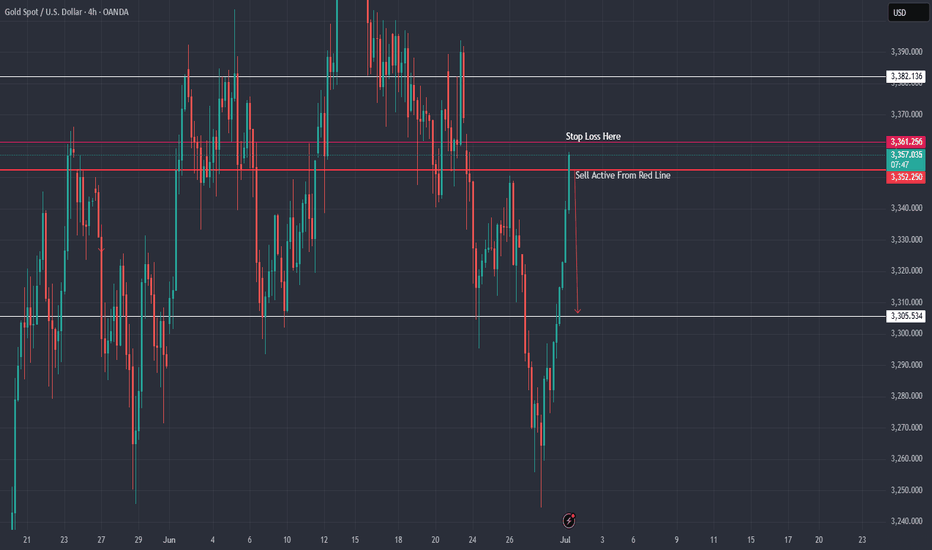The height and width of the screenshot is (550, 932).
Task: Click the 18 date label on time axis
Action: coord(398,540)
